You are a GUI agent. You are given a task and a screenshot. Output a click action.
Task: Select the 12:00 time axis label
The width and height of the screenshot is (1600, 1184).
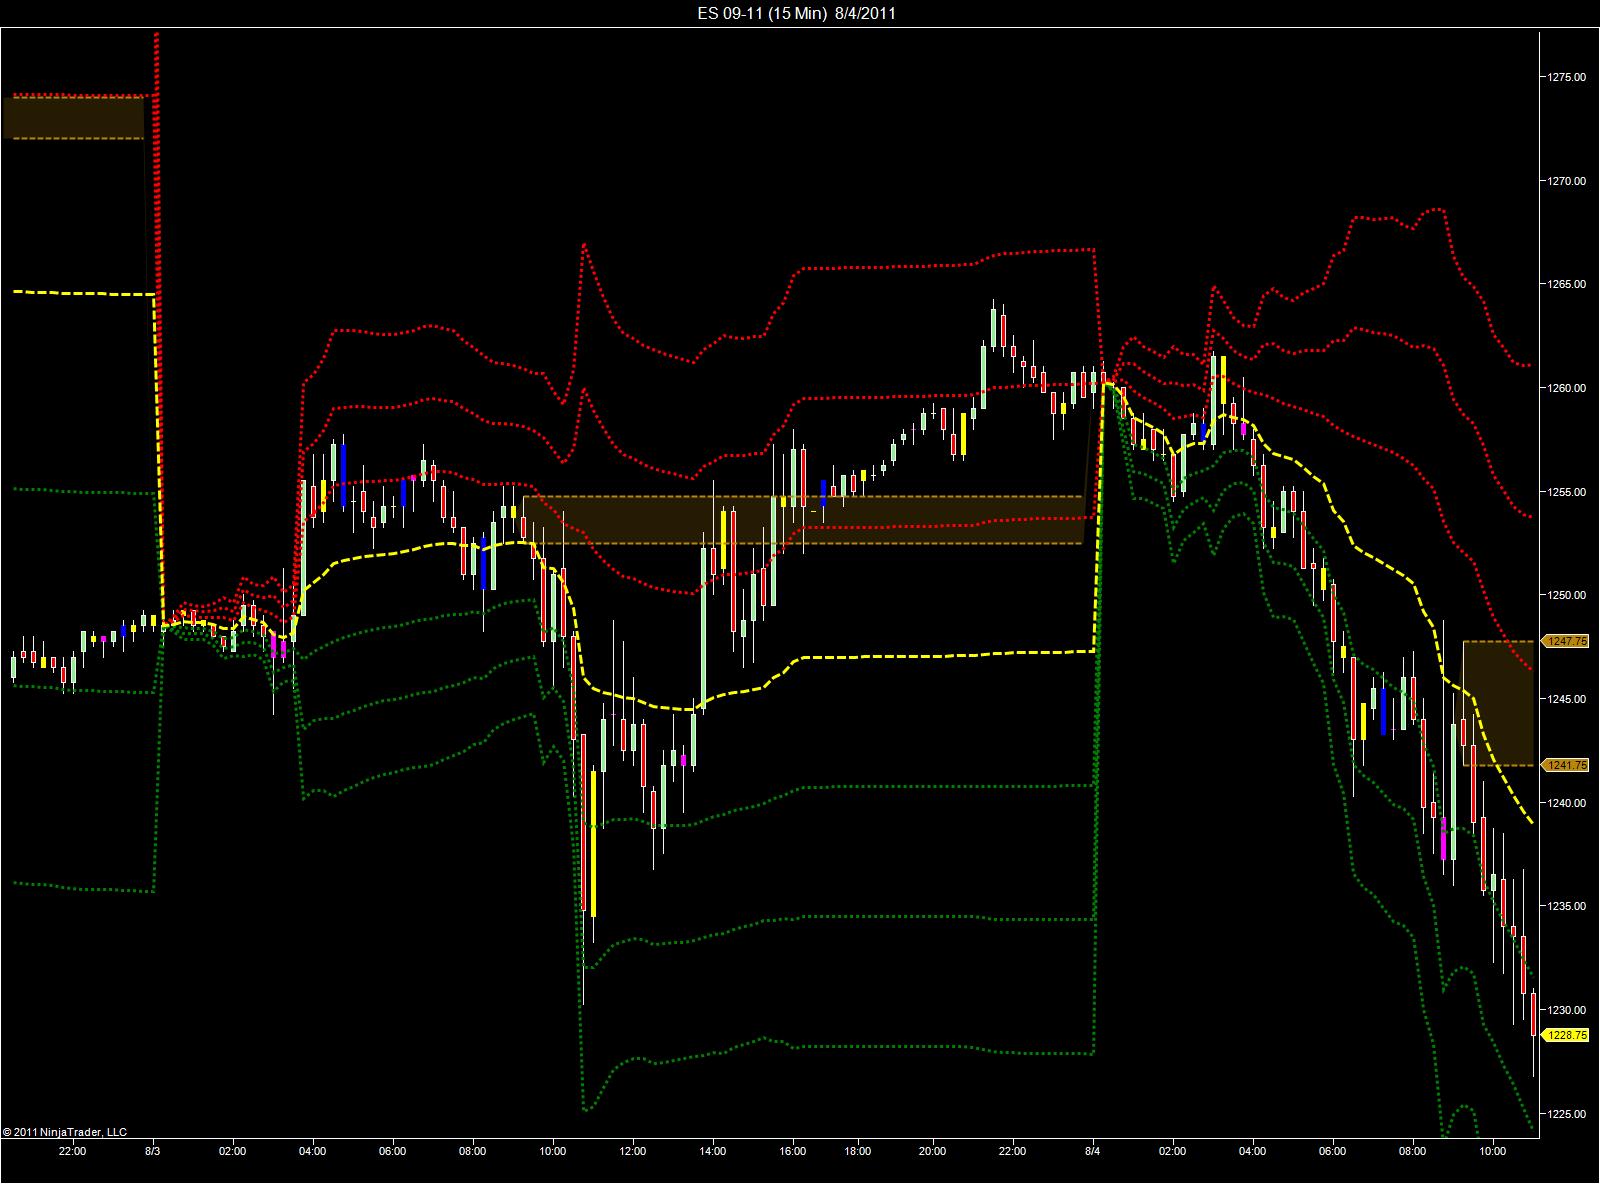[x=633, y=1151]
